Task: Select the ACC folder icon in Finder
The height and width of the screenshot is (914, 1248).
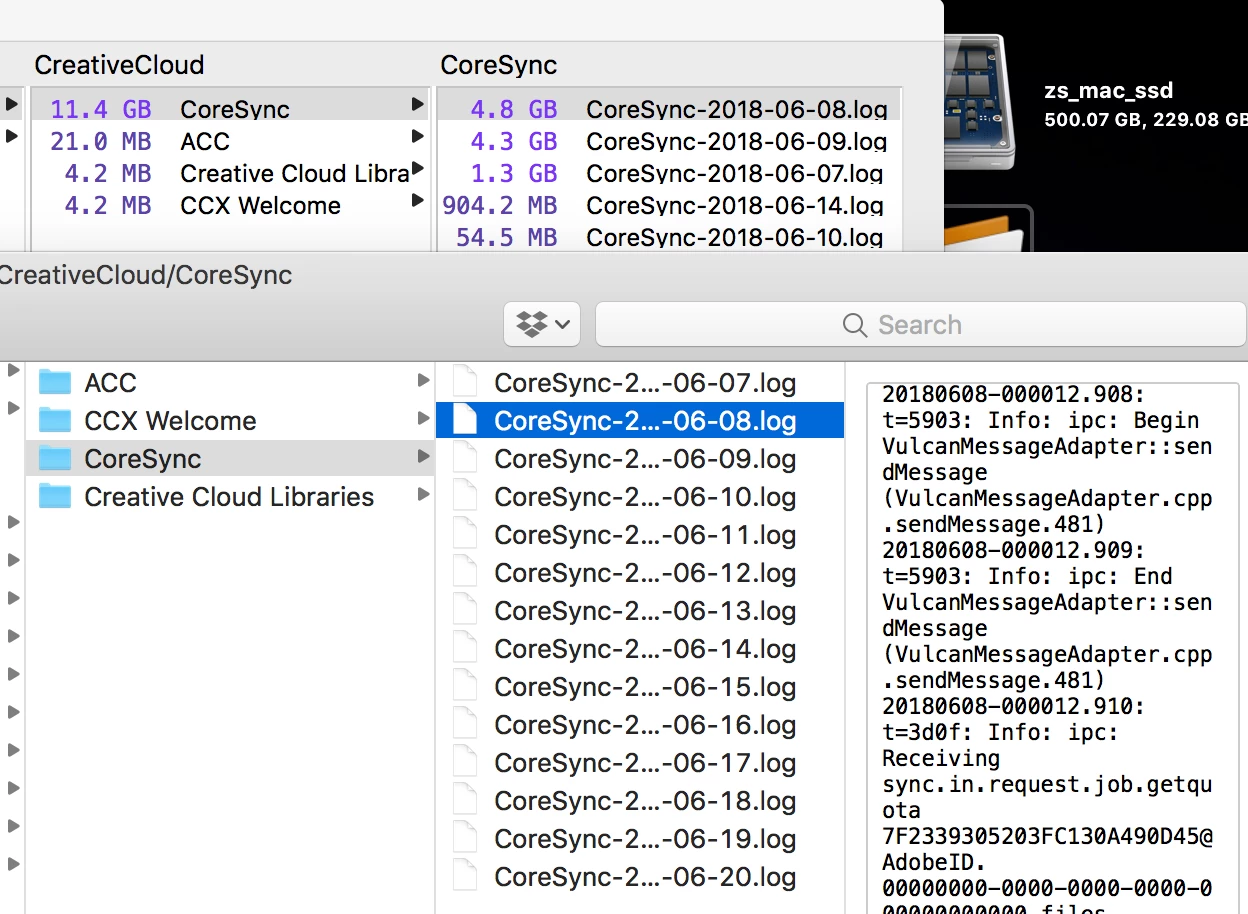Action: tap(55, 382)
